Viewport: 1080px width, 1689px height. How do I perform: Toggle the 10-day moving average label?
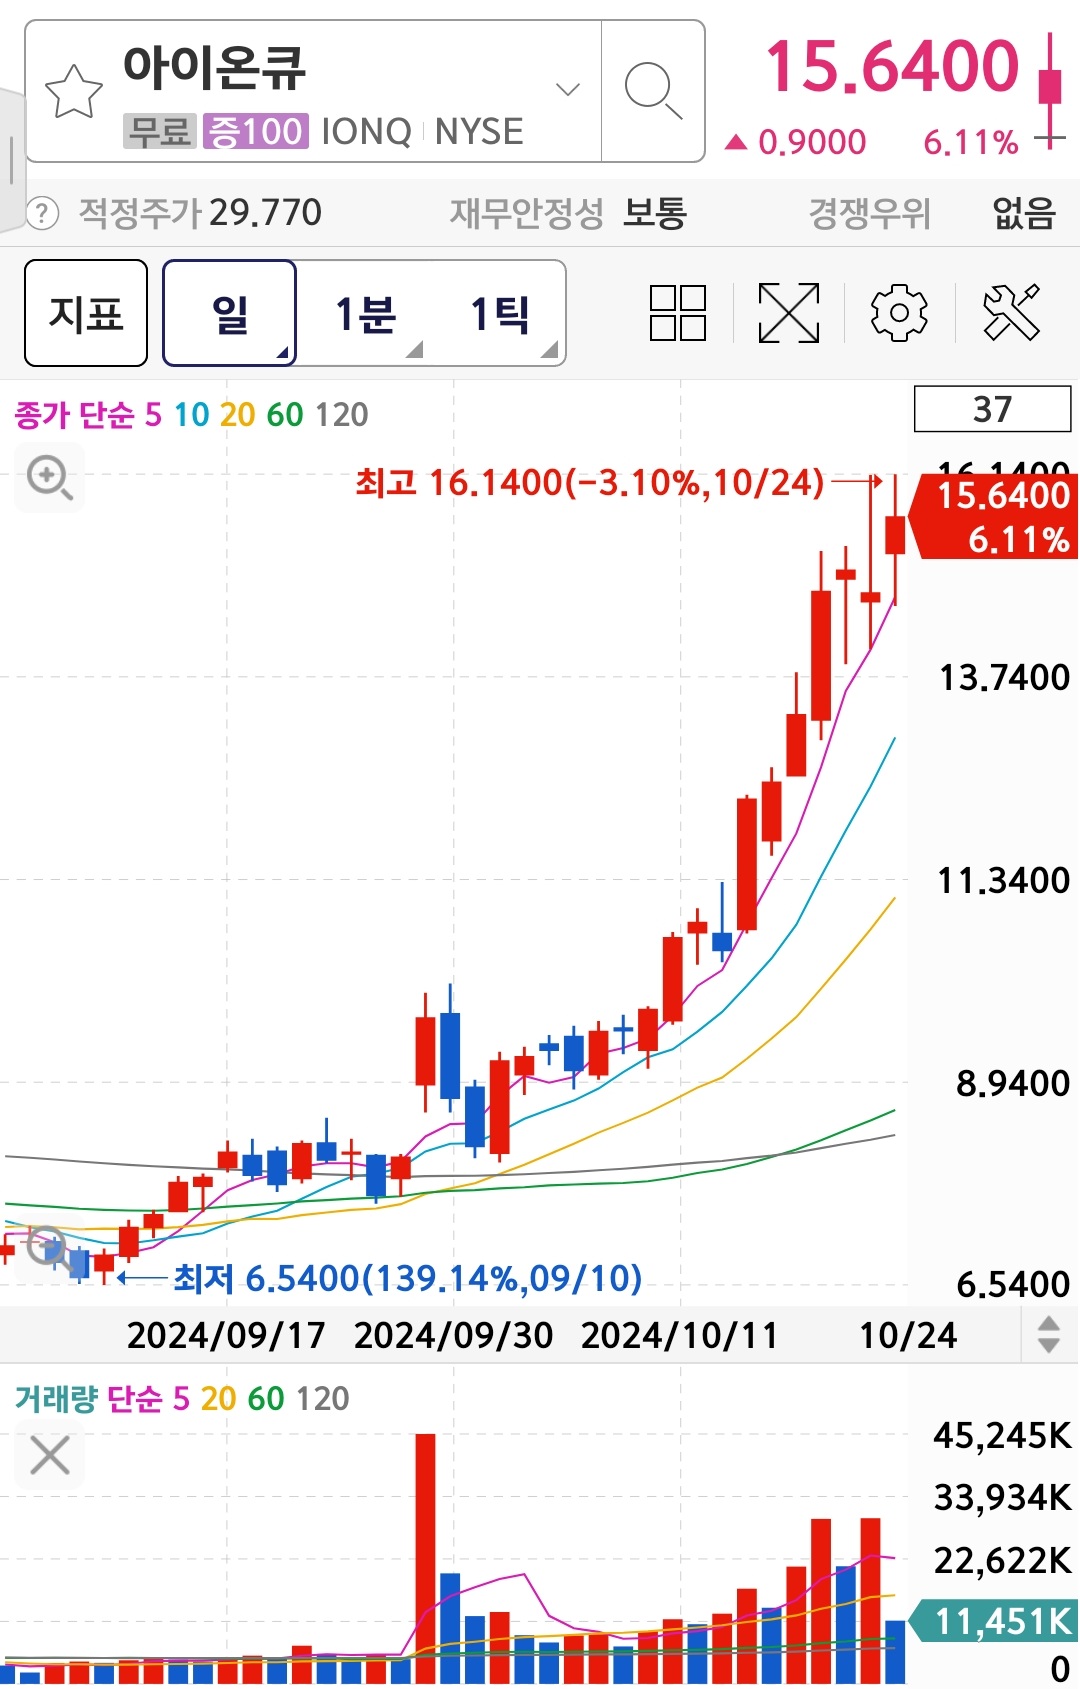pos(192,414)
